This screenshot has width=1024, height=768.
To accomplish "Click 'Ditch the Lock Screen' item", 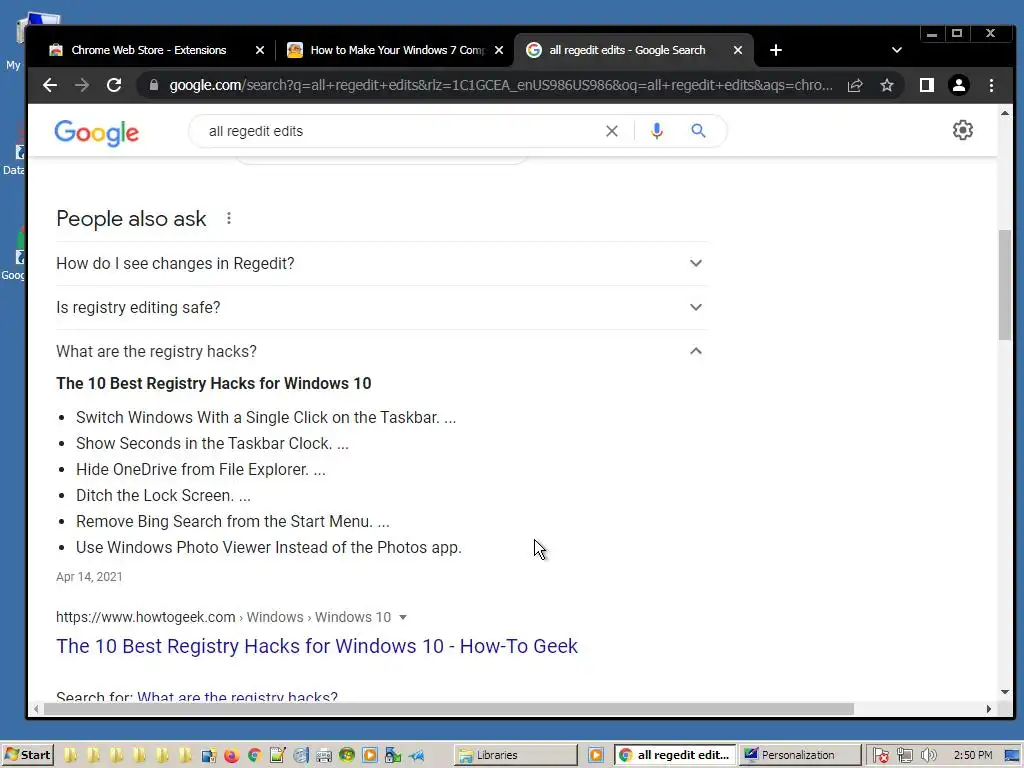I will click(x=163, y=496).
